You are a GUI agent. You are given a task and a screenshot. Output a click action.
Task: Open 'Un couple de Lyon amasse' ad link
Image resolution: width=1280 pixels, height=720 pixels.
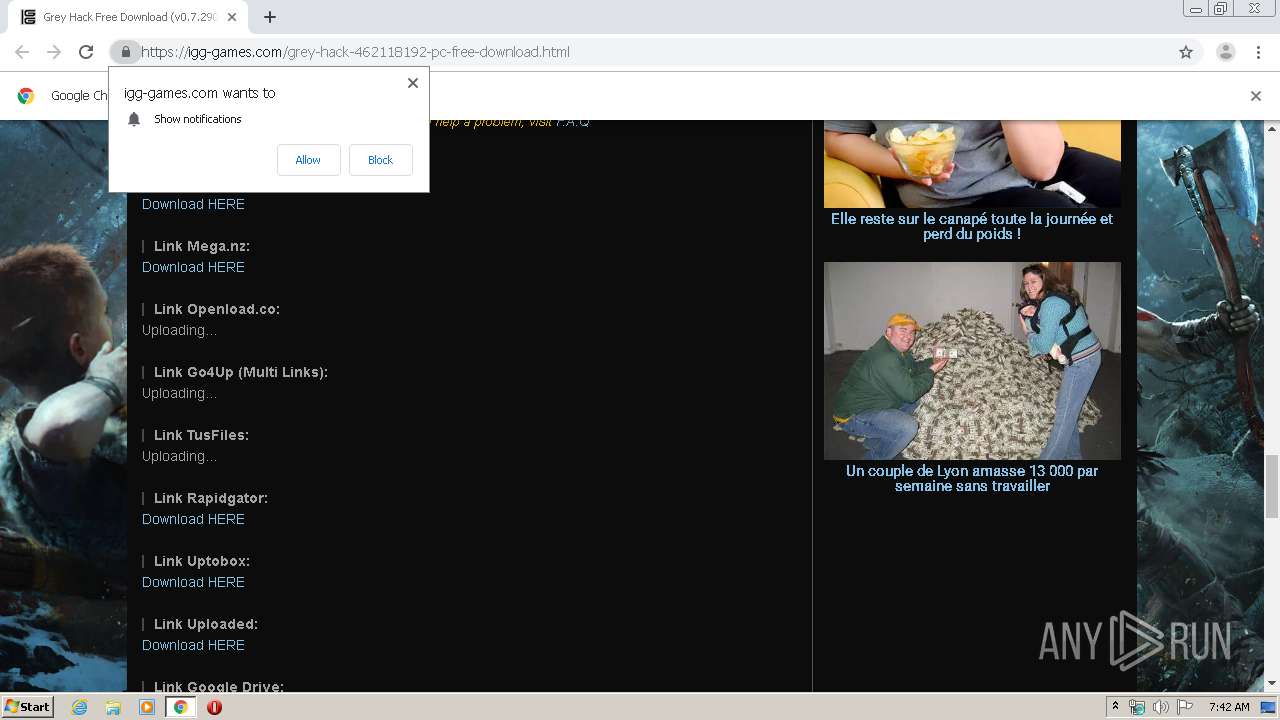coord(972,478)
